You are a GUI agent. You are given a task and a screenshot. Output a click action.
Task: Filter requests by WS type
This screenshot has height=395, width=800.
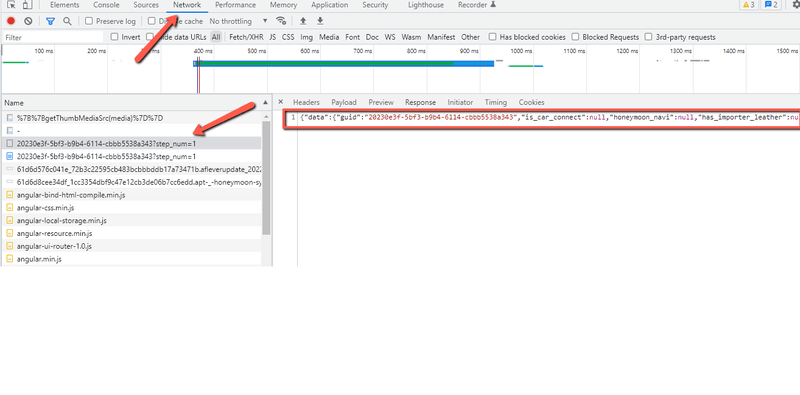click(390, 37)
